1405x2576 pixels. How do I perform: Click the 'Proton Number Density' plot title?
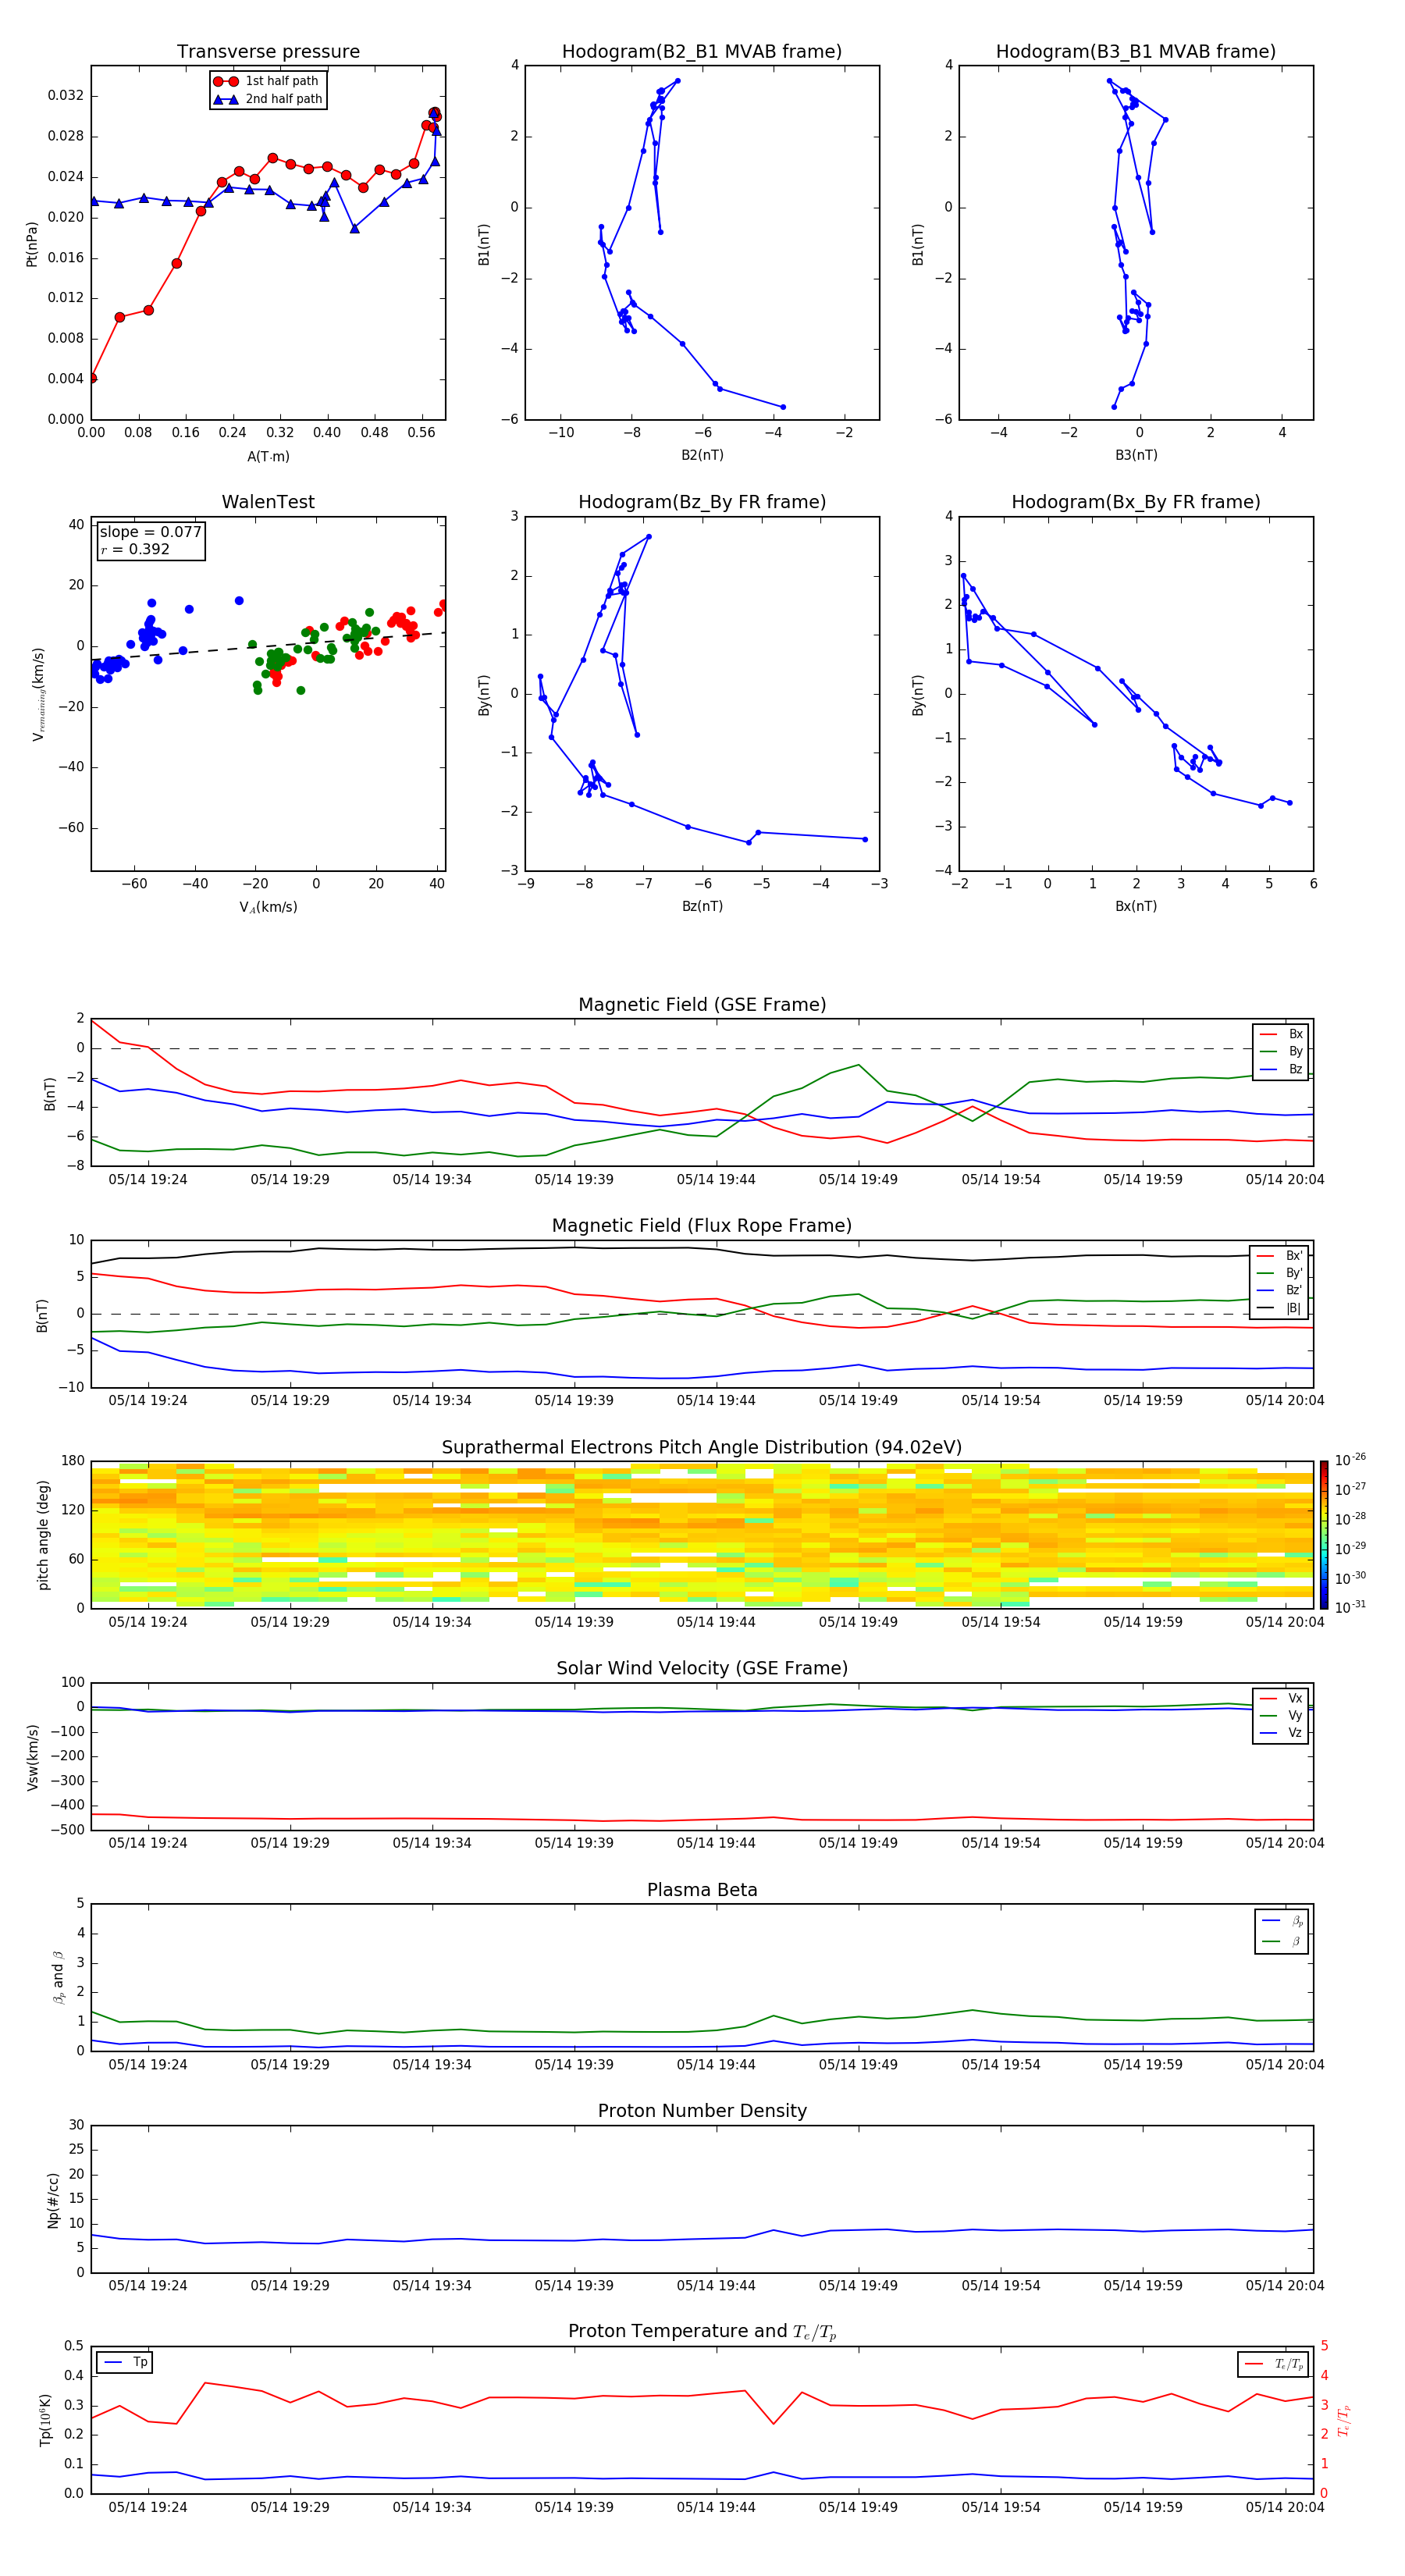[x=702, y=2111]
